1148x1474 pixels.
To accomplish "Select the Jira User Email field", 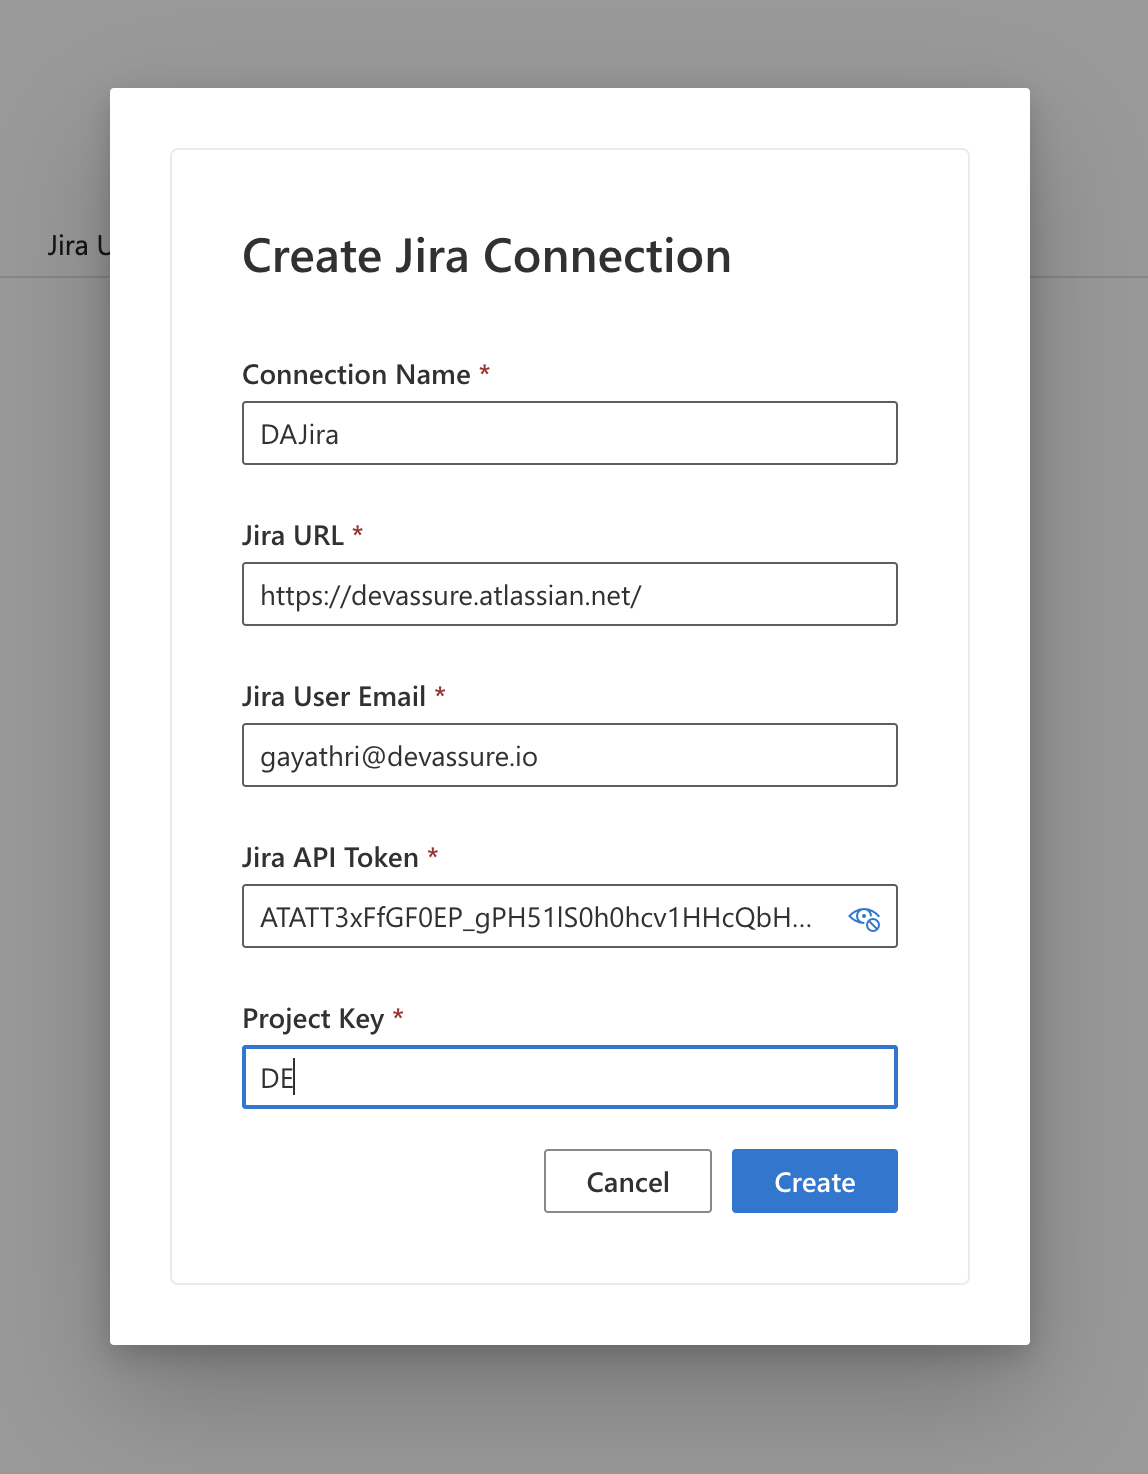I will [569, 756].
